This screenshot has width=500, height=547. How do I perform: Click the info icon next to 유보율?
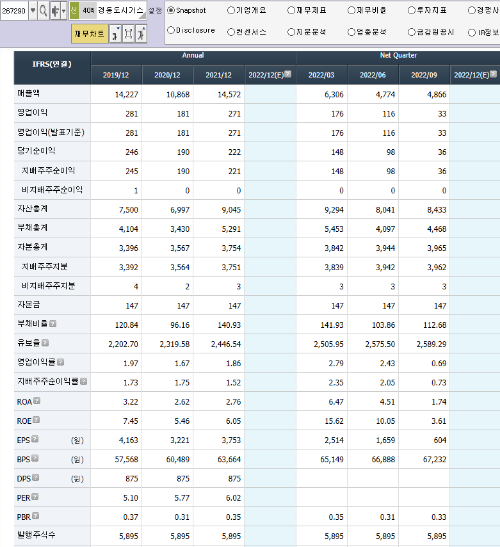(45, 343)
